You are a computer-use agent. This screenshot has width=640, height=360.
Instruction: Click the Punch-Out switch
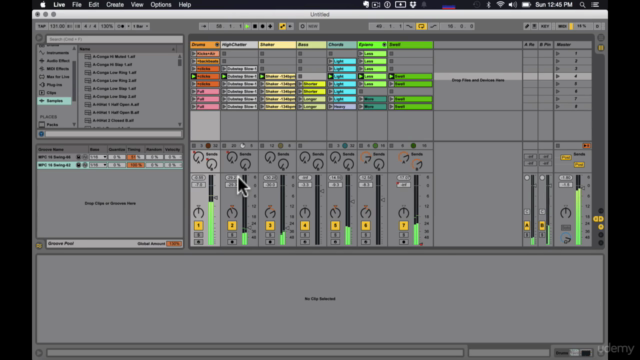(x=433, y=26)
